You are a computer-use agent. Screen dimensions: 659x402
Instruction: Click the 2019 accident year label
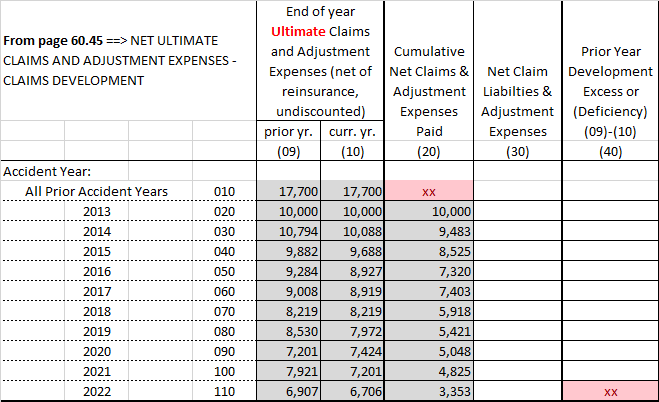pyautogui.click(x=97, y=331)
